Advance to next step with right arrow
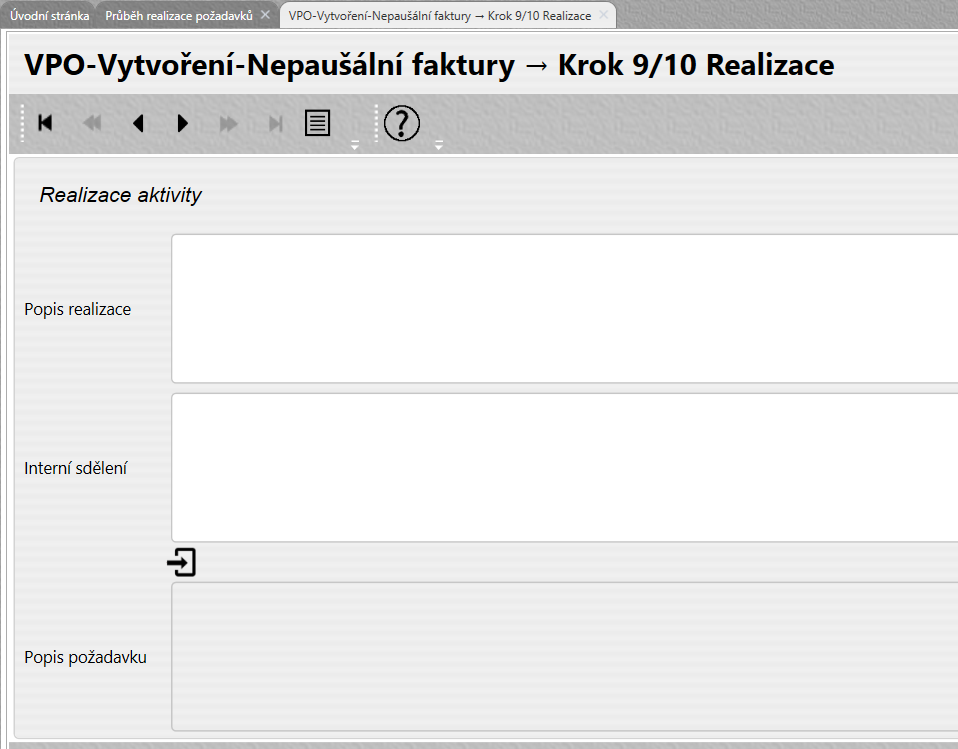 (x=182, y=123)
